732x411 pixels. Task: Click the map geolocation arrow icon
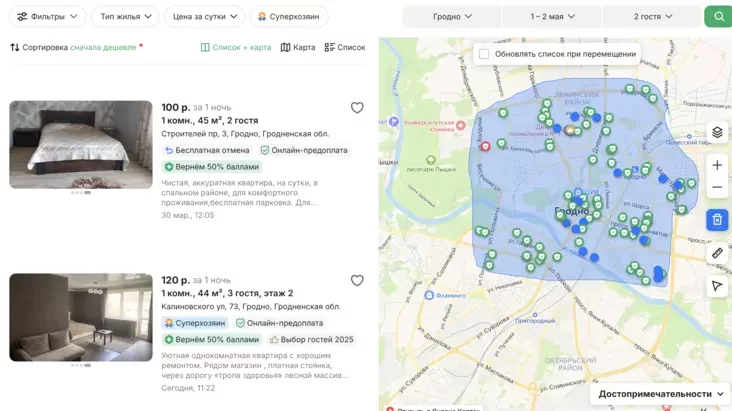click(x=717, y=286)
